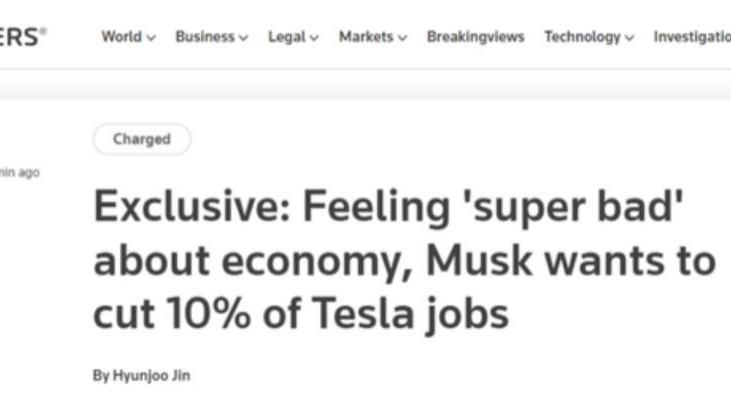Viewport: 731px width, 412px height.
Task: Click the Reuters logo
Action: (22, 36)
